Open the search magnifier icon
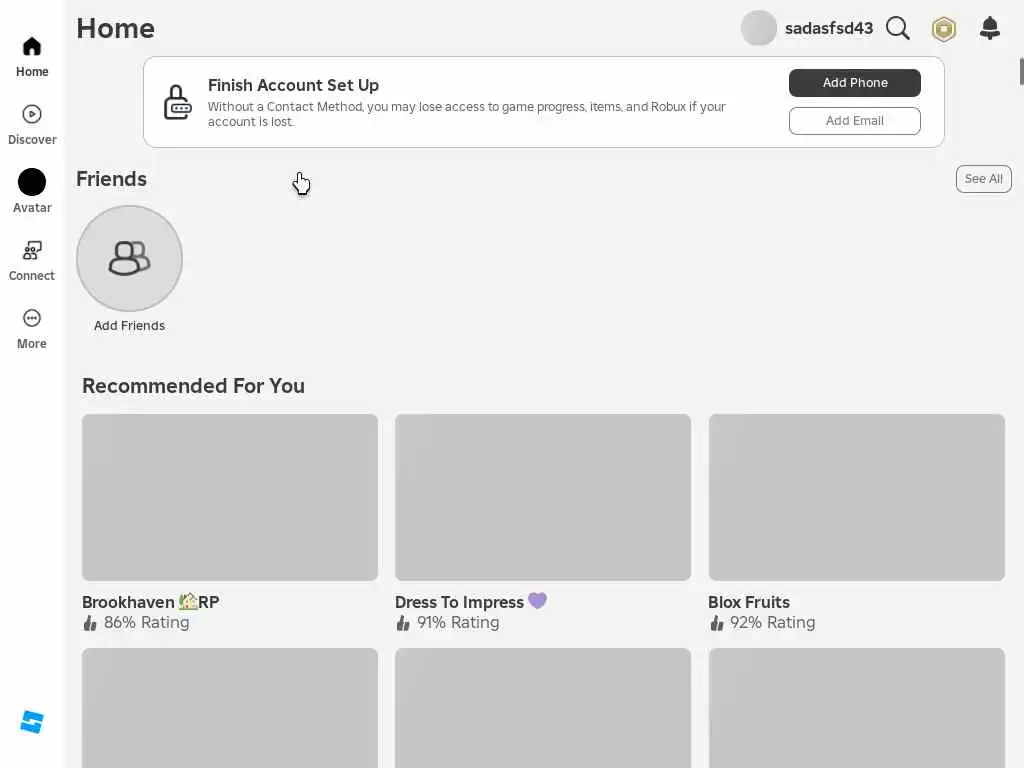 coord(898,29)
